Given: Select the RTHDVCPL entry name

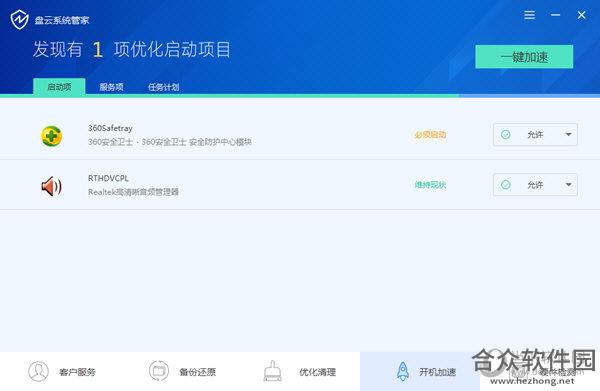Looking at the screenshot, I should [x=108, y=178].
